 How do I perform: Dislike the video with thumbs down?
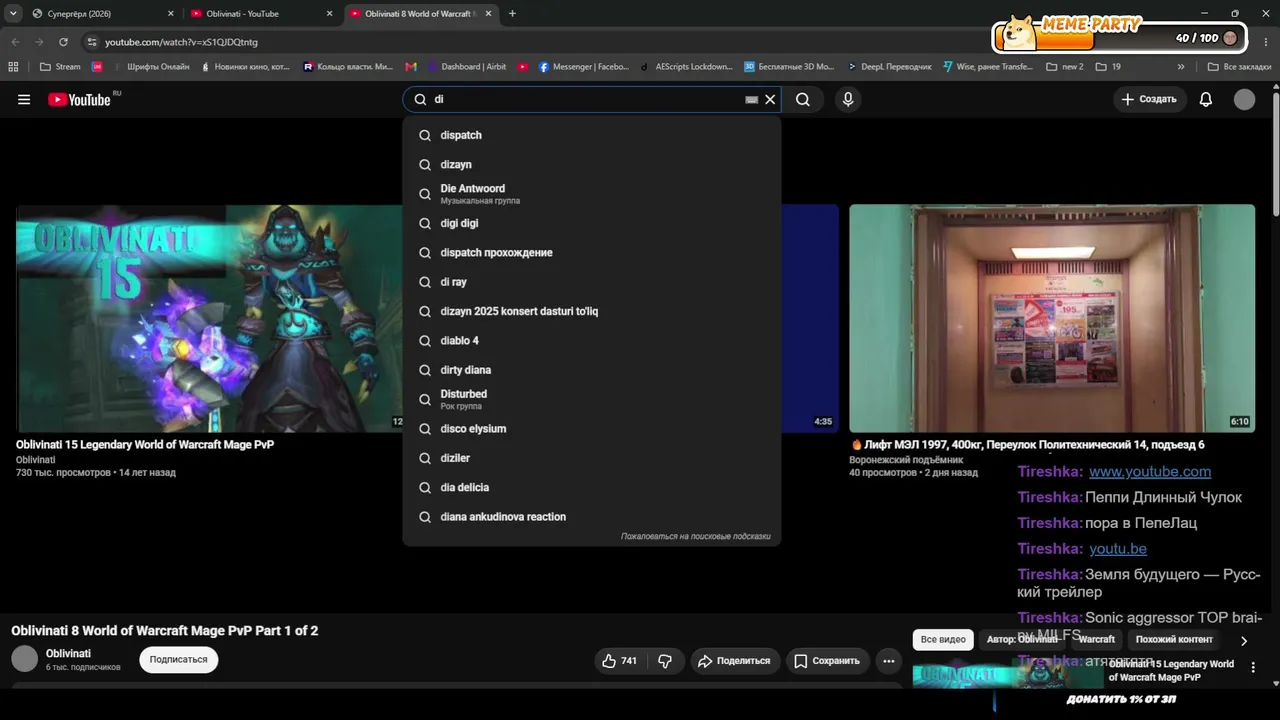[665, 661]
